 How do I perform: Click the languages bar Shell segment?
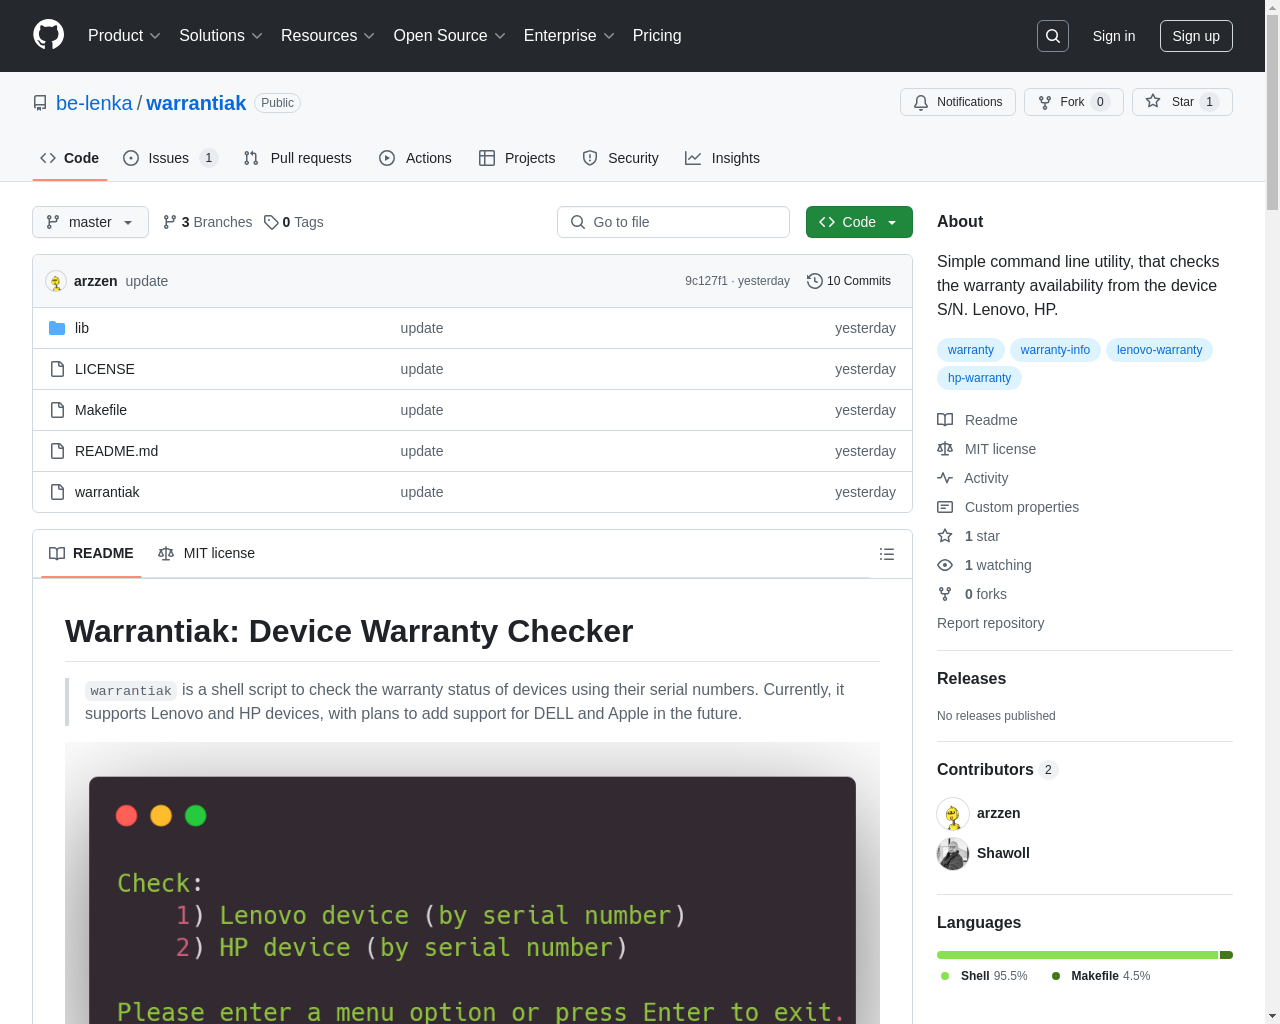pos(1077,955)
